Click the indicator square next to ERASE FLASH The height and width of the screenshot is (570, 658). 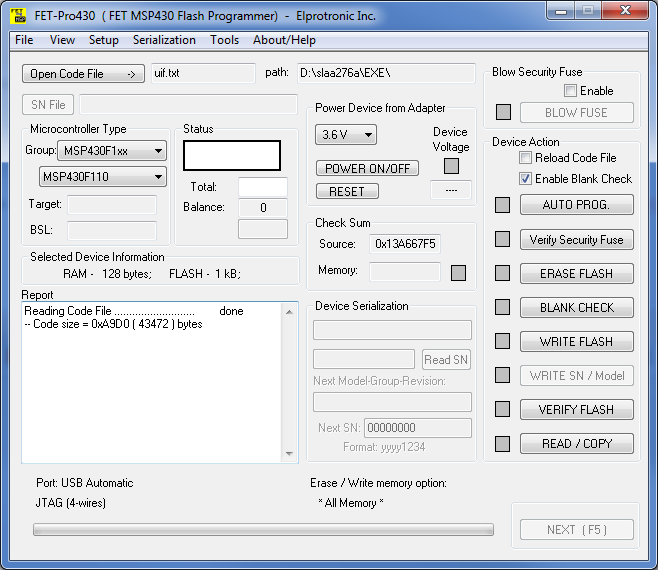[503, 273]
